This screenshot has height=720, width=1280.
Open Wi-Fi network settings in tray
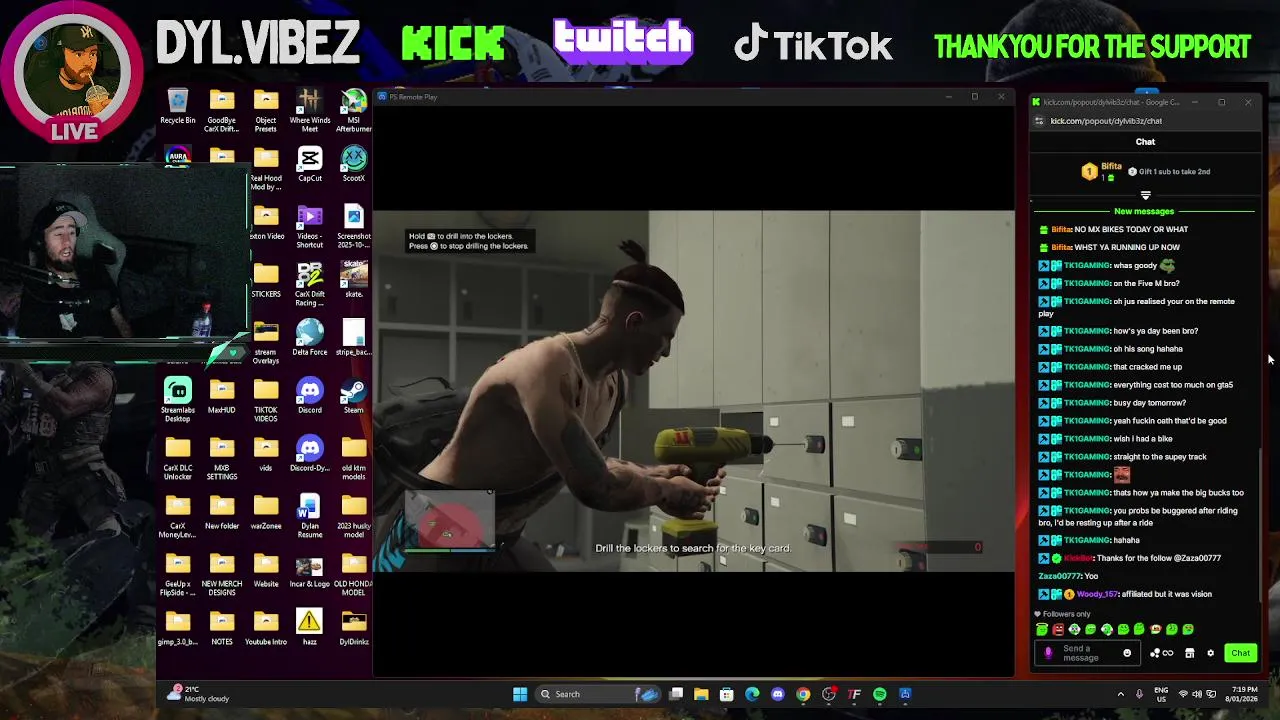[1184, 694]
